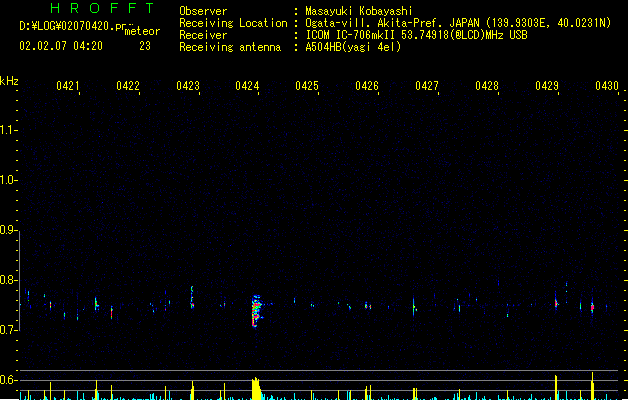Click the large meteor echo near 0424
The image size is (629, 400).
point(256,311)
